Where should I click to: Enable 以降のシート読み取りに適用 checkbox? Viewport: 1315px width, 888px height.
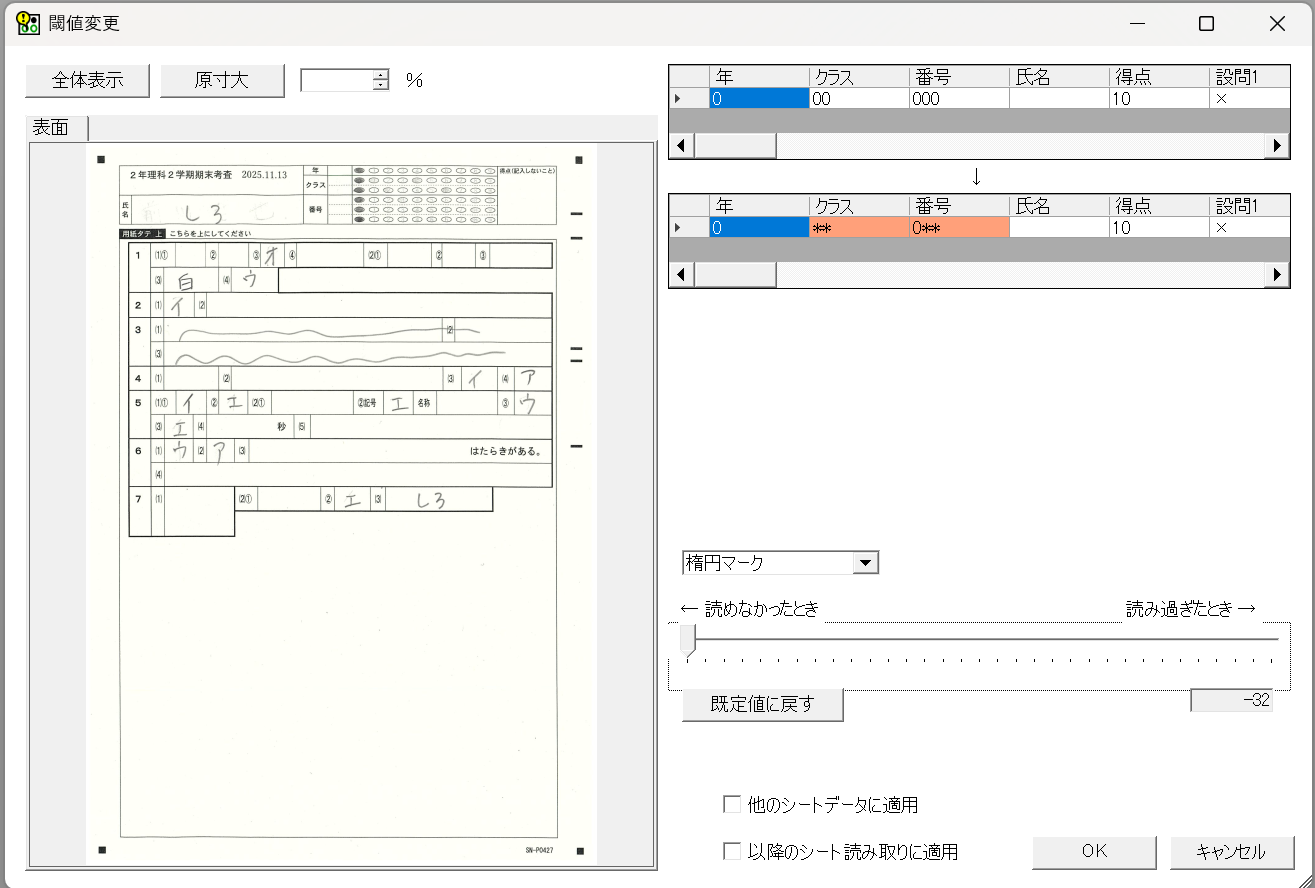point(732,852)
